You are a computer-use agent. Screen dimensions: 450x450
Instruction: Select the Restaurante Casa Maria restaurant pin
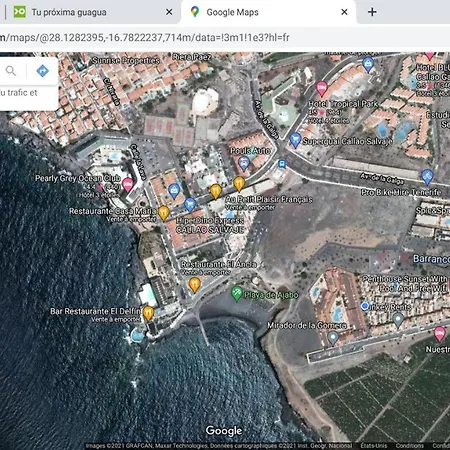(x=163, y=213)
